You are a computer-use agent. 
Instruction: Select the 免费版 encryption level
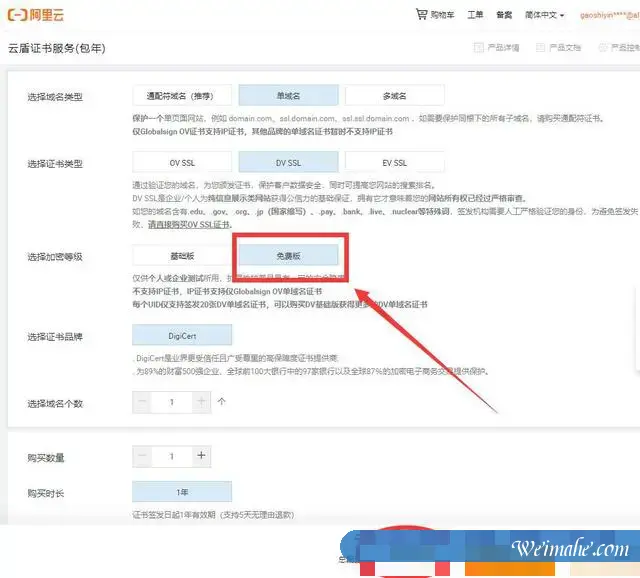pos(288,256)
